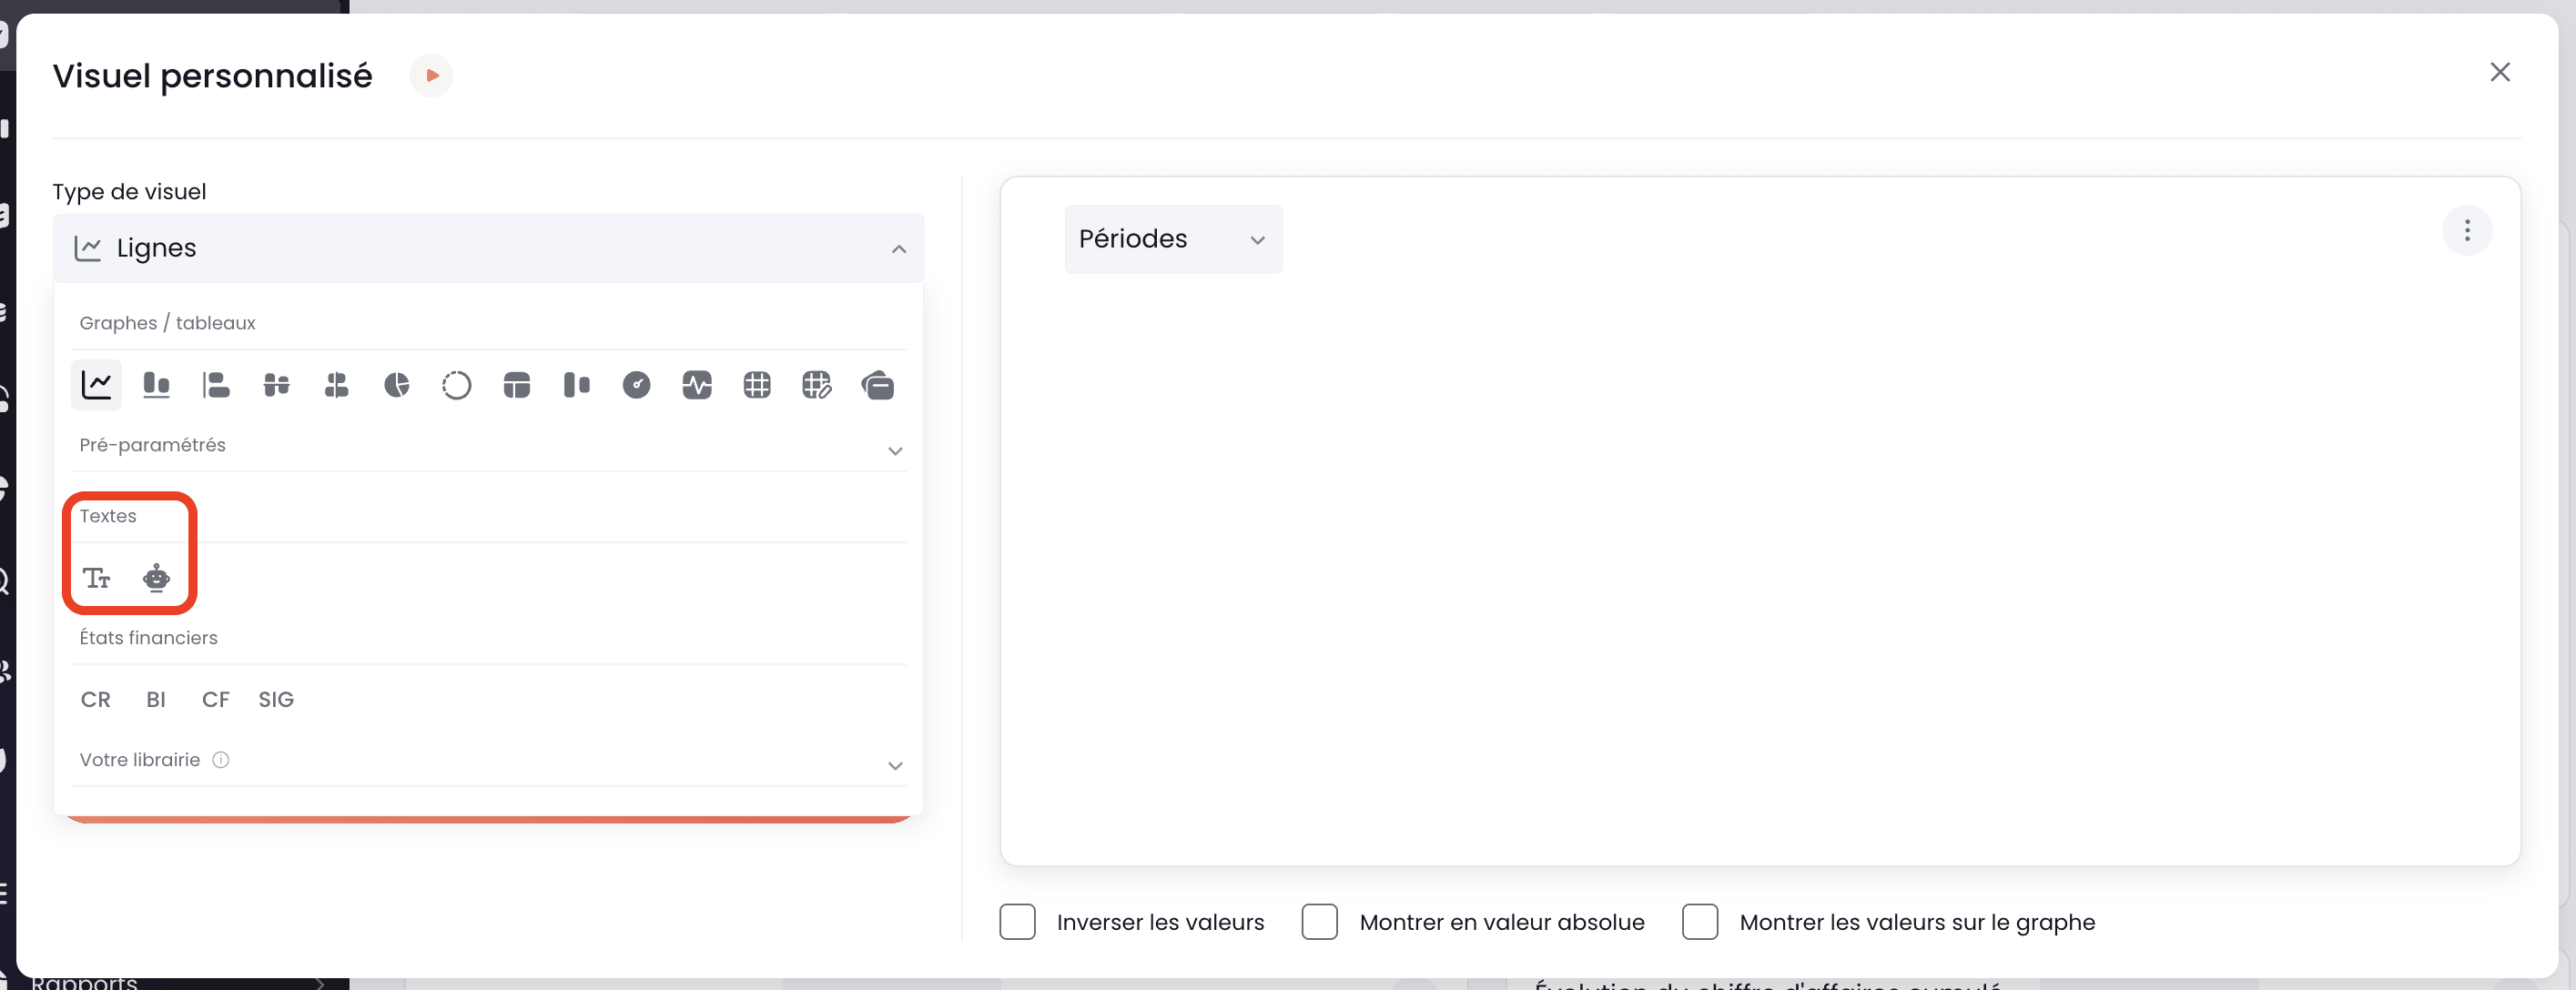Choose the pulse activity visual icon

pos(696,385)
